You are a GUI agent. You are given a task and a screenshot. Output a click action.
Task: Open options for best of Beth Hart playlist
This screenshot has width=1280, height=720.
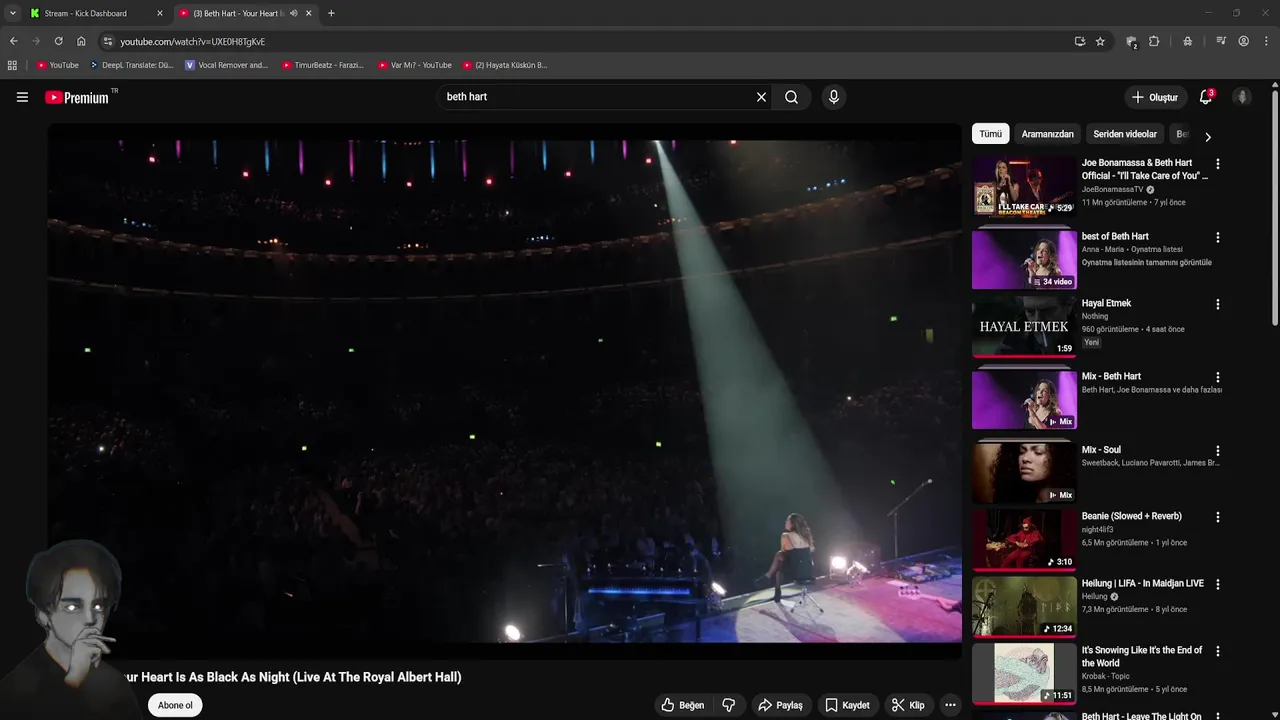pos(1217,238)
